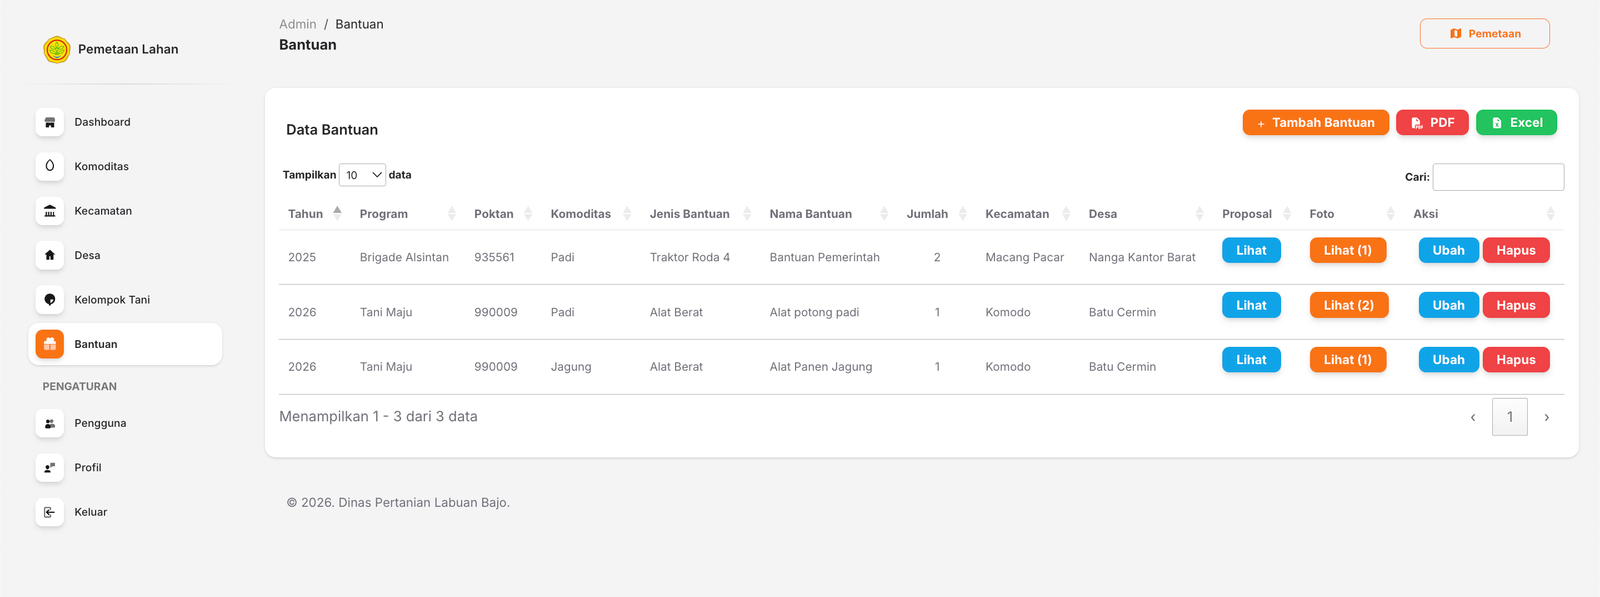Click the file icon on PDF button
Image resolution: width=1600 pixels, height=597 pixels.
pos(1417,123)
